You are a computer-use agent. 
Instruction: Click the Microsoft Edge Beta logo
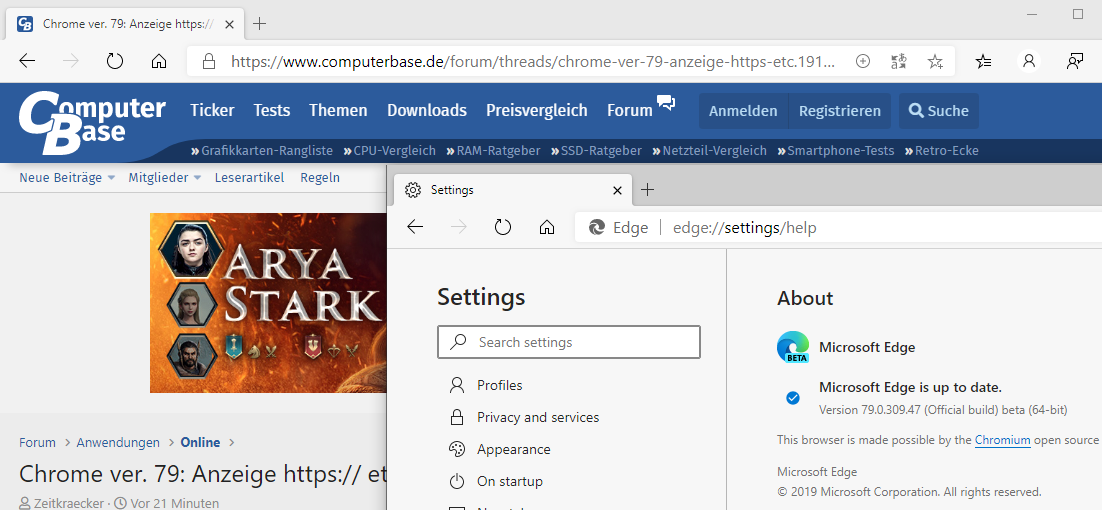click(x=793, y=346)
